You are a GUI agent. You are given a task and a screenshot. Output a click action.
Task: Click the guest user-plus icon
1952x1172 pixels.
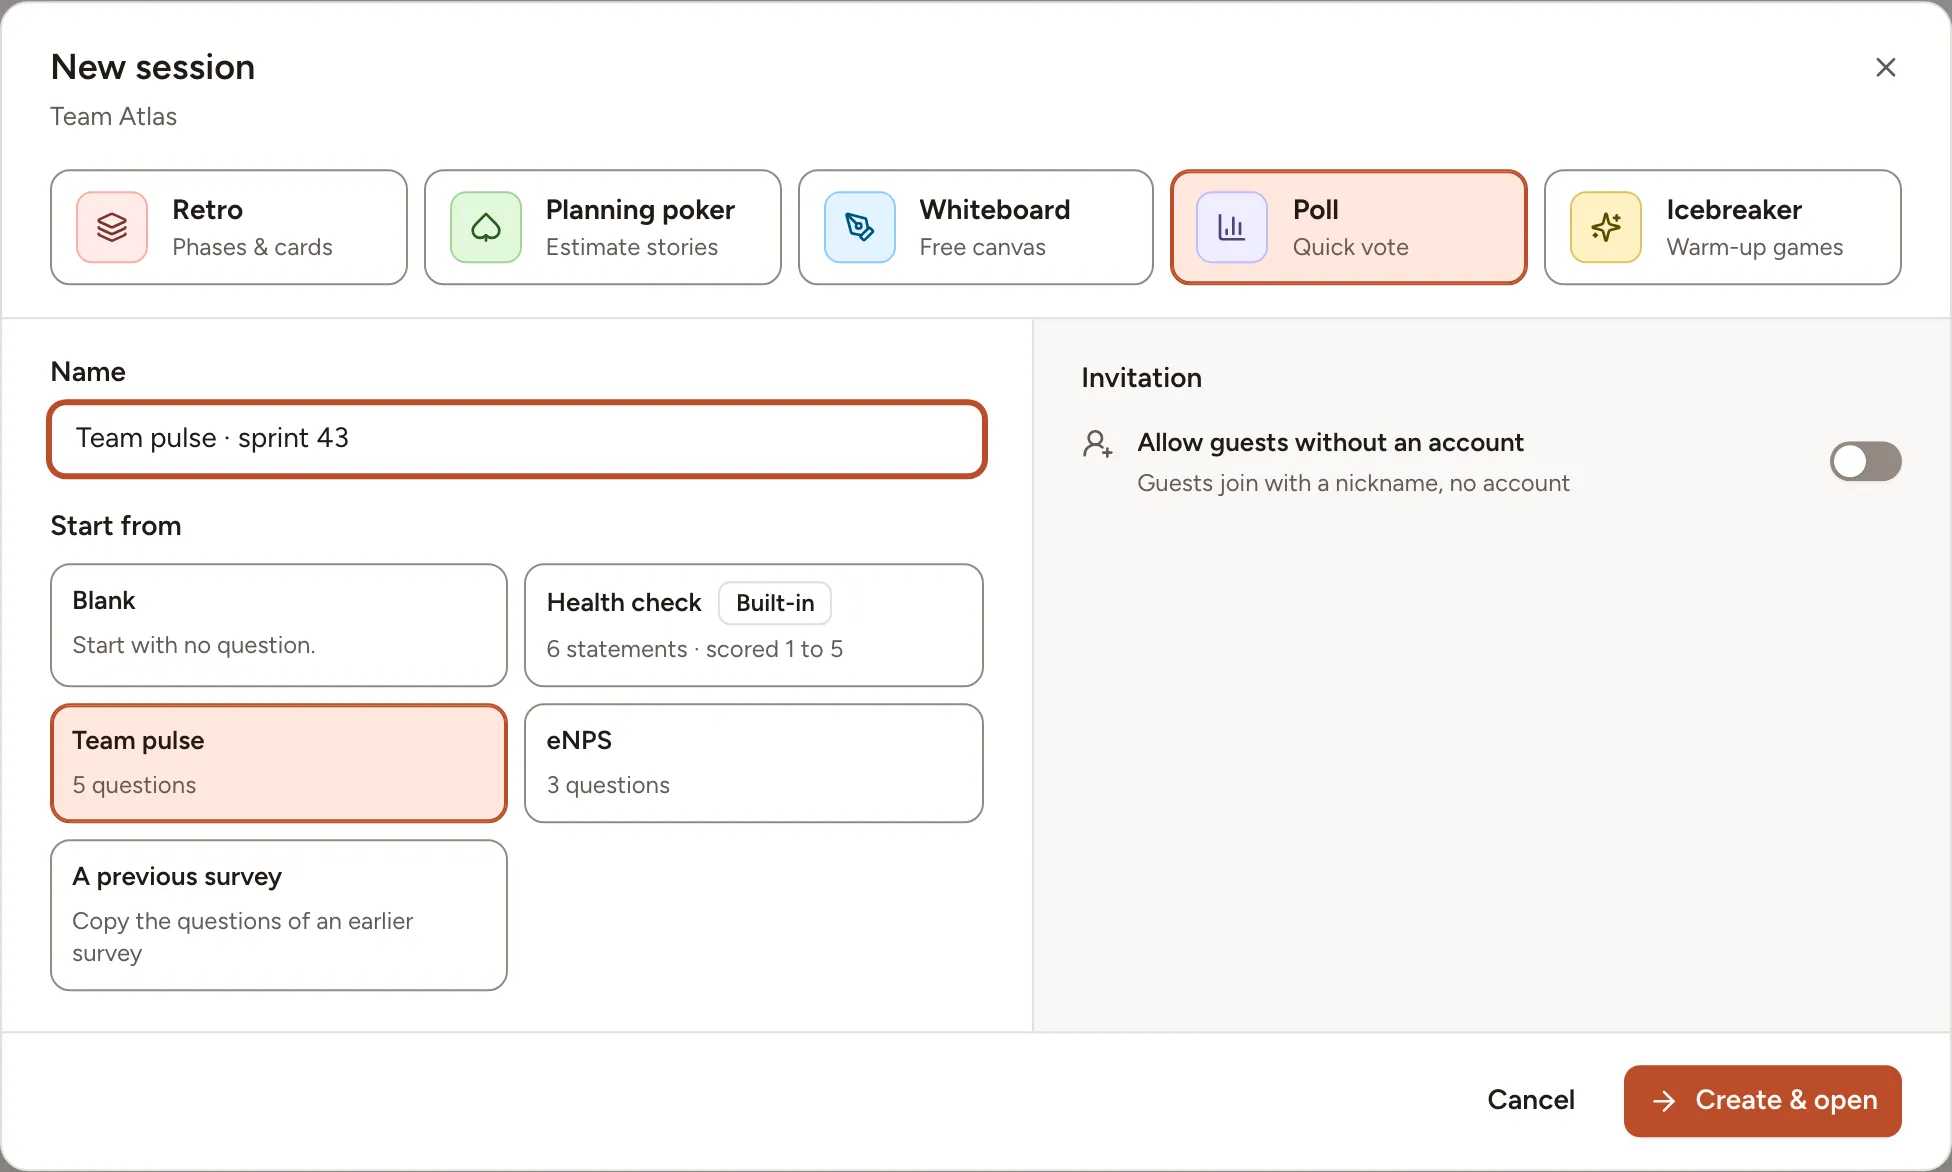coord(1097,444)
